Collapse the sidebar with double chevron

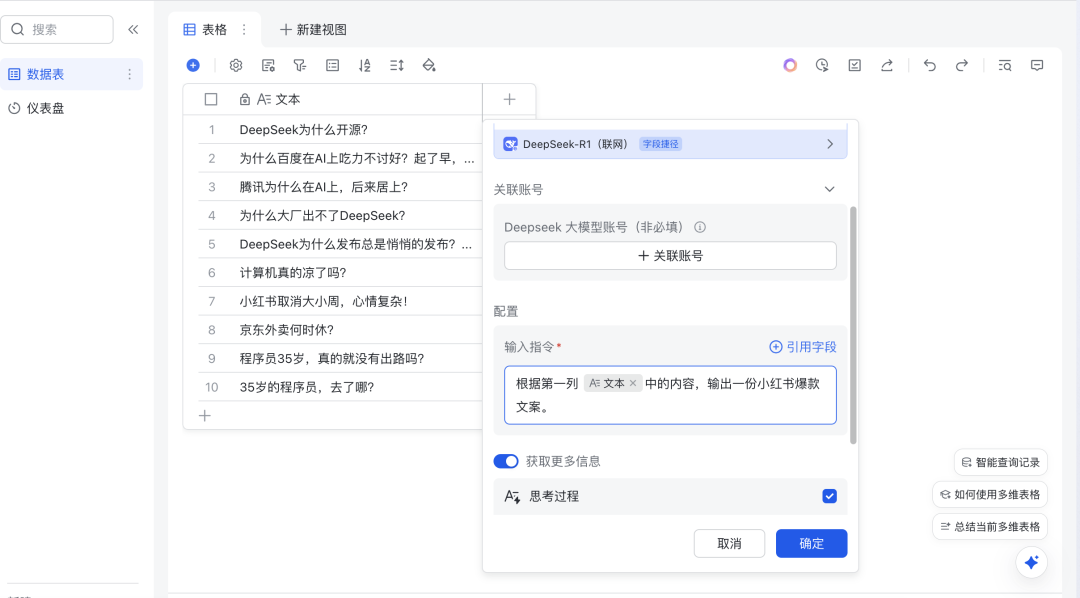[133, 30]
